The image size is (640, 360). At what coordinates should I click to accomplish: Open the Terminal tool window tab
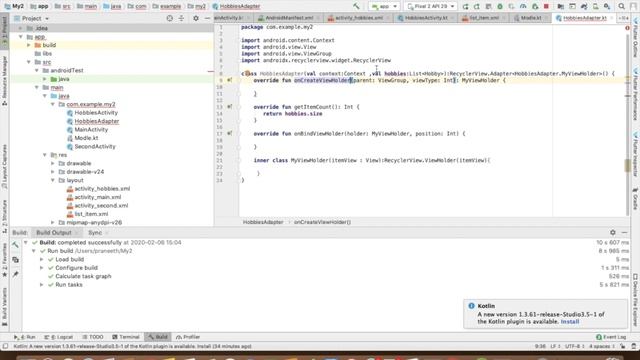(x=126, y=337)
